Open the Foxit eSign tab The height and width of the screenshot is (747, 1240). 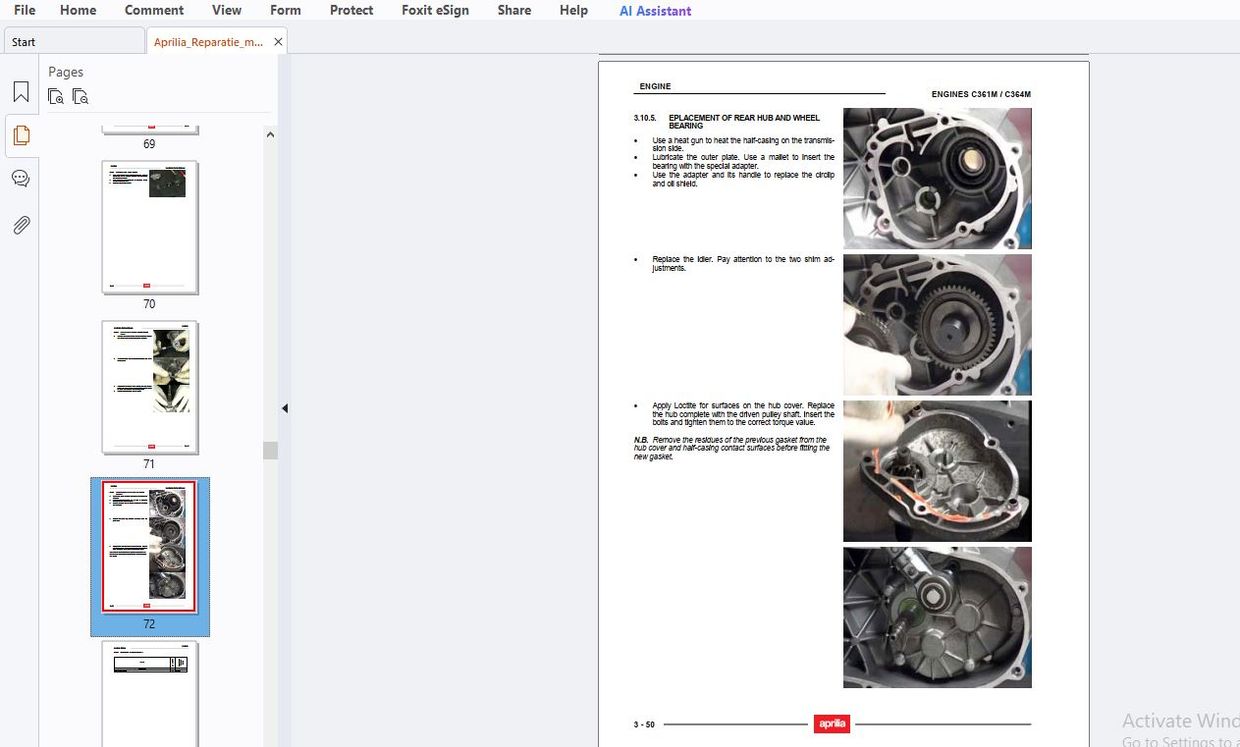click(x=435, y=10)
